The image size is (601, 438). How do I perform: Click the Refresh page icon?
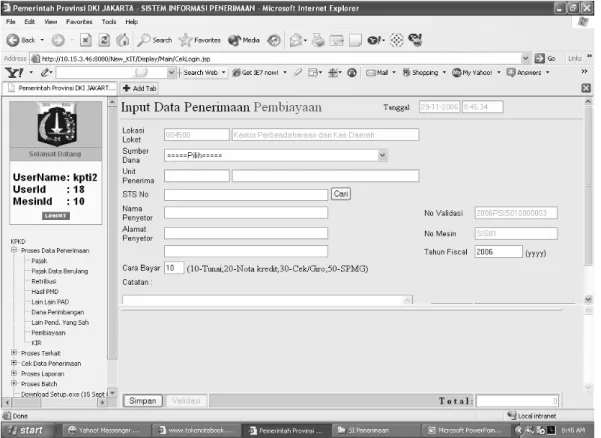[104, 40]
